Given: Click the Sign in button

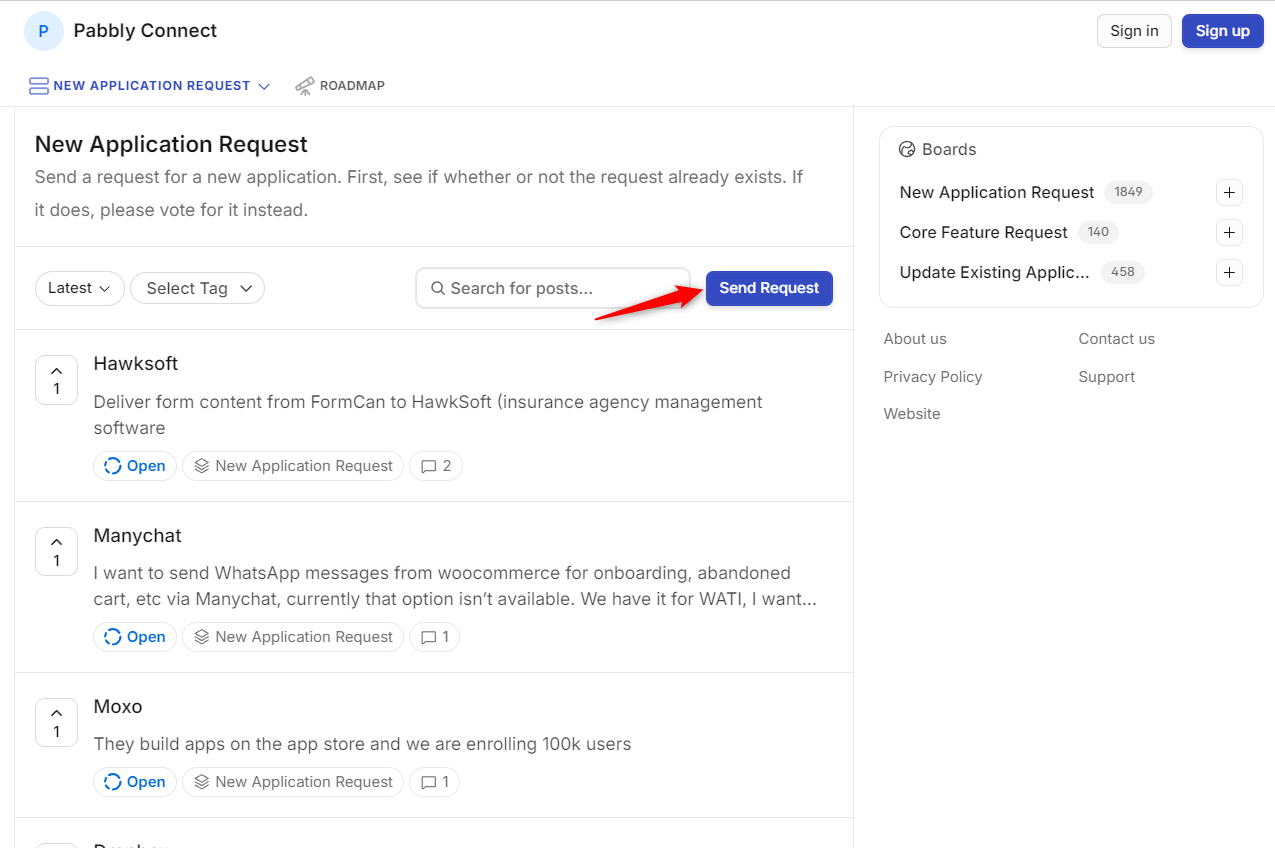Looking at the screenshot, I should coord(1134,31).
